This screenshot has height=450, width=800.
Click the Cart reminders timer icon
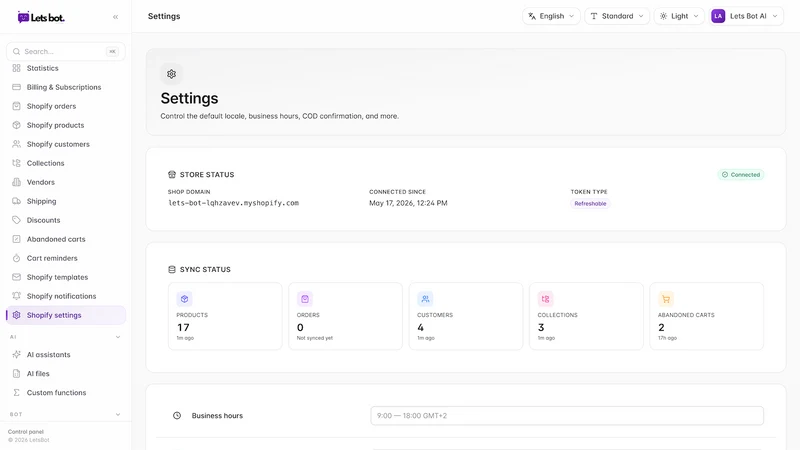coord(16,258)
